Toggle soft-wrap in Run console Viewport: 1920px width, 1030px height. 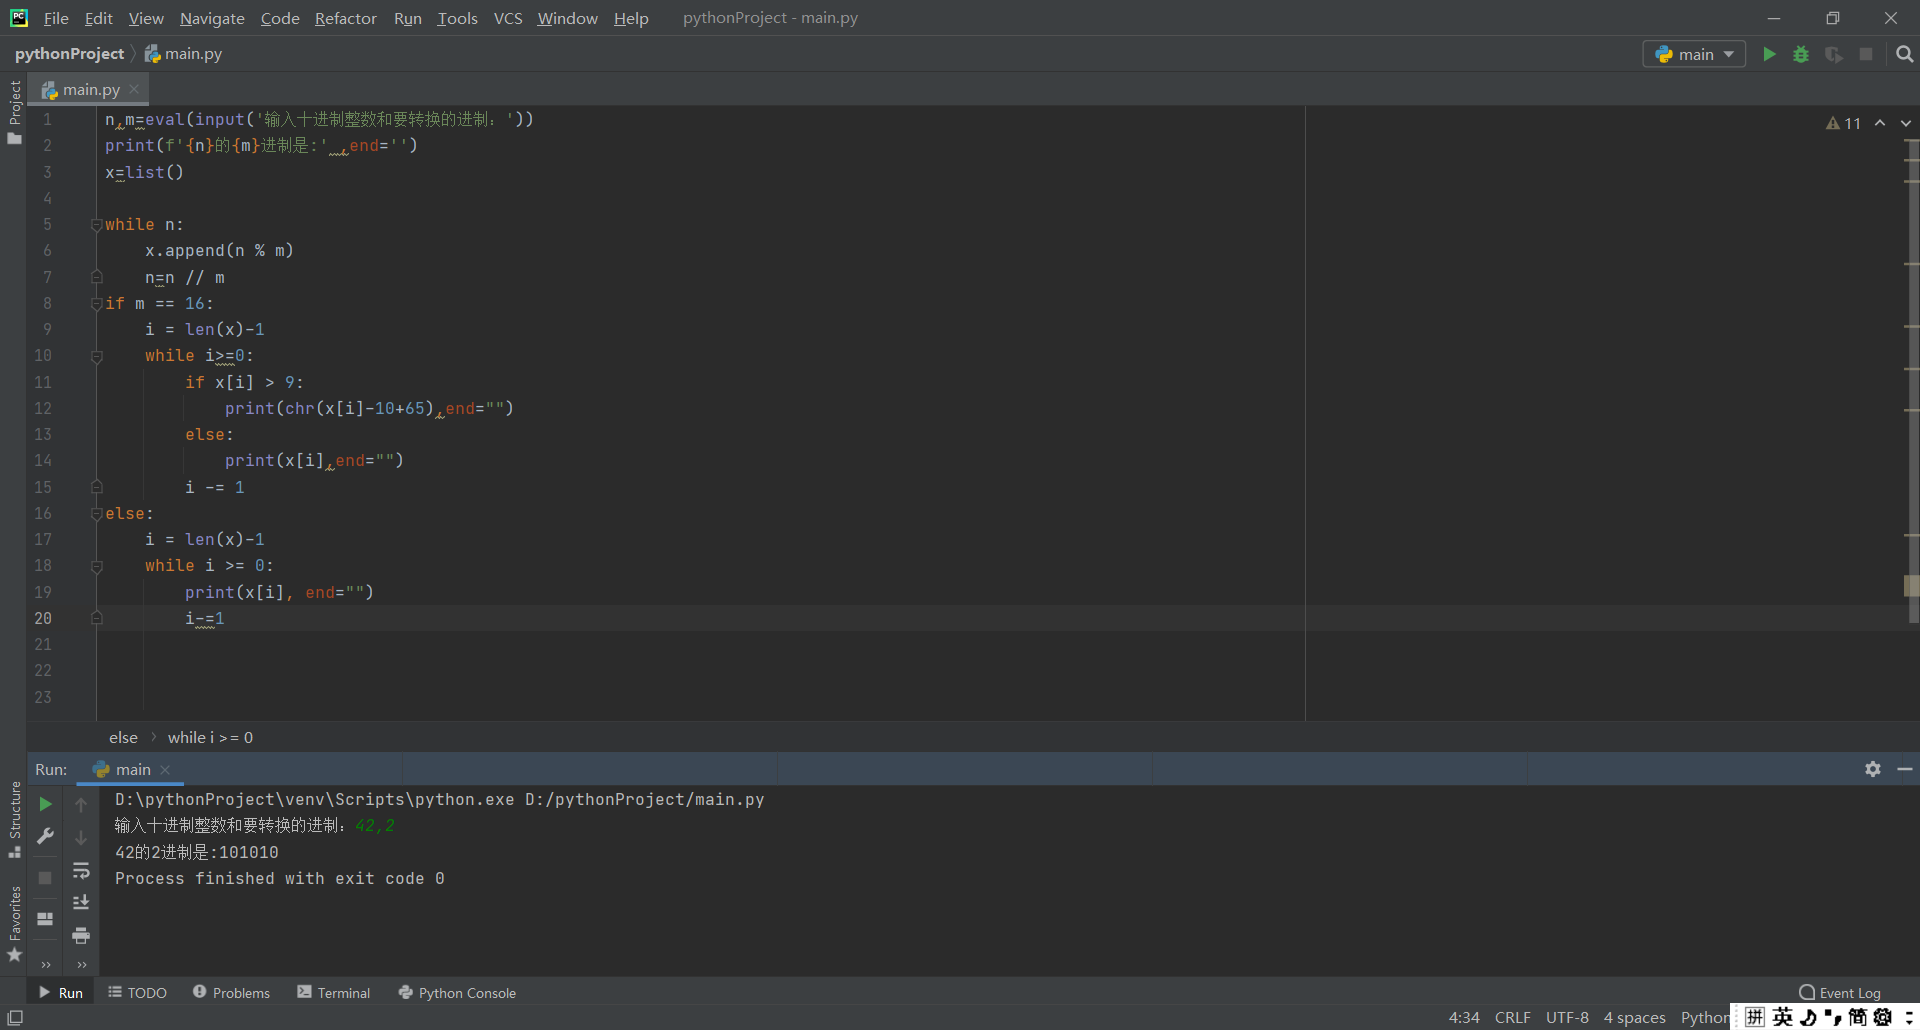81,871
